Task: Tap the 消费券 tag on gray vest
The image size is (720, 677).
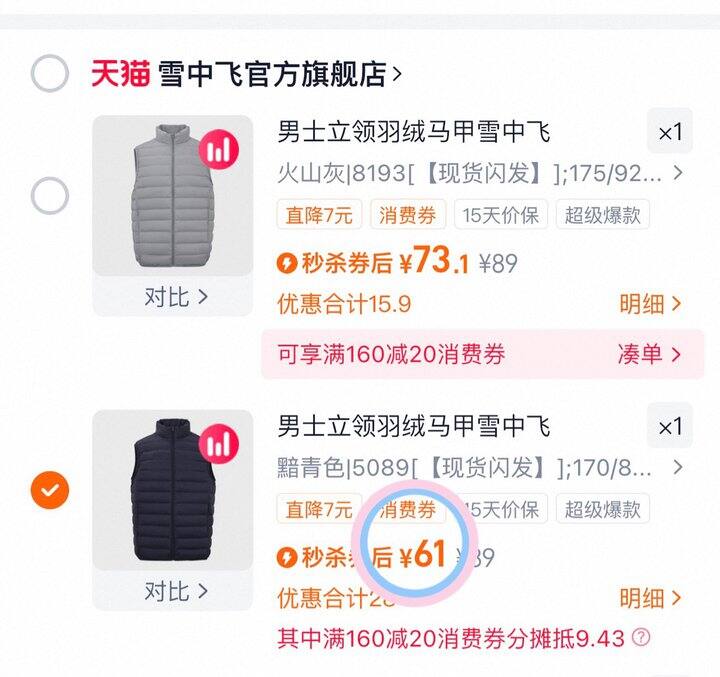Action: (x=408, y=214)
